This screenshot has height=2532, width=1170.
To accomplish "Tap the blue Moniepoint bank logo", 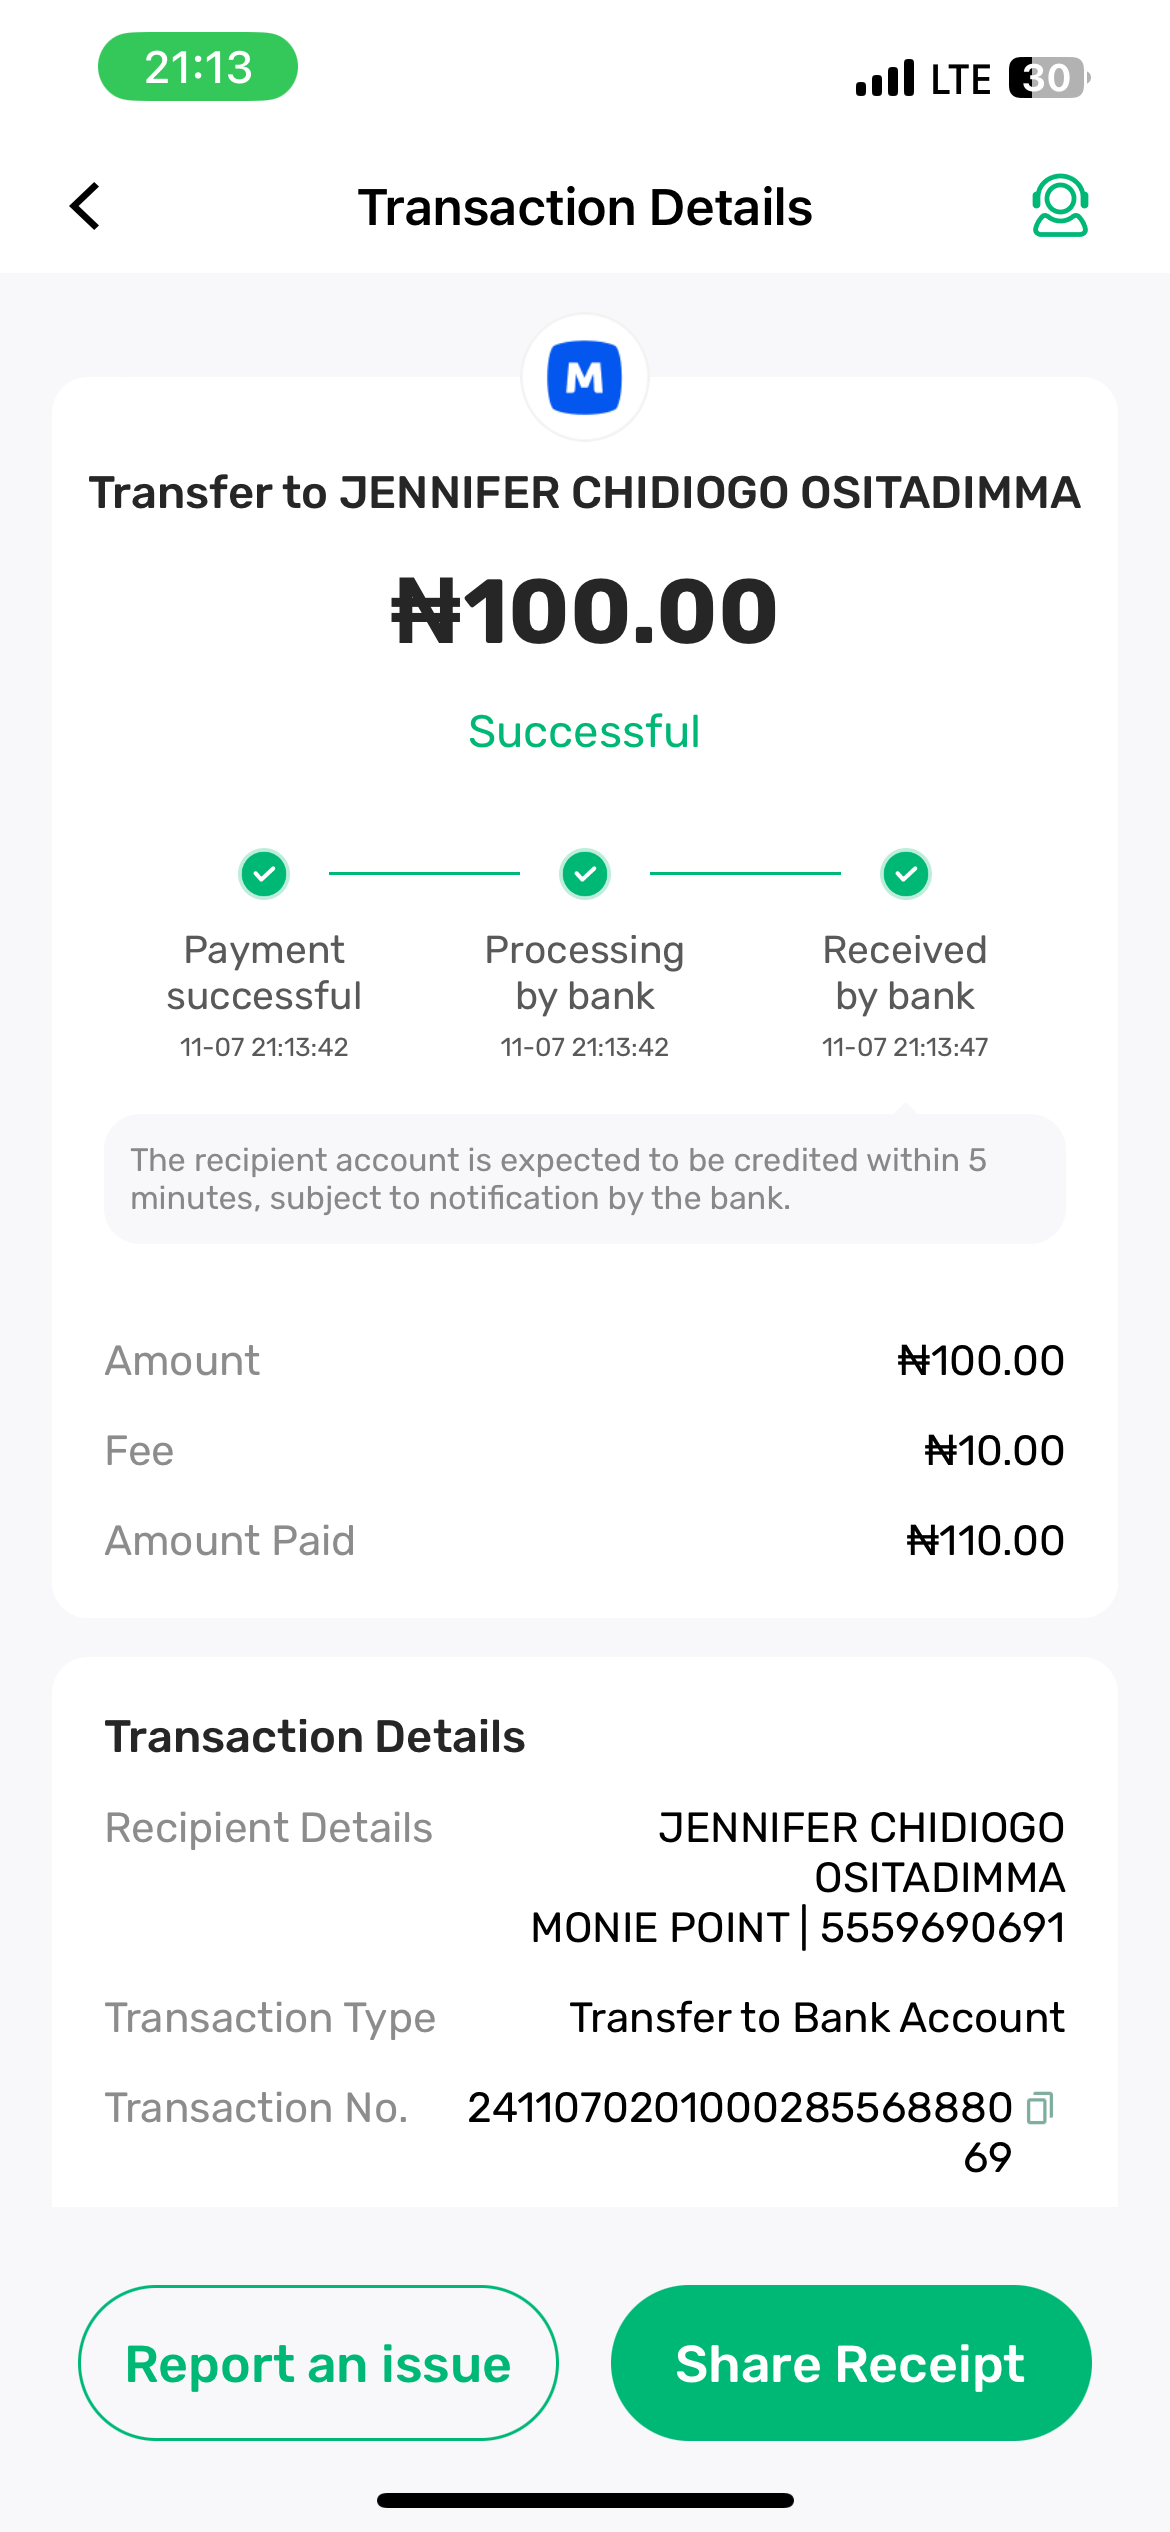I will (x=585, y=378).
